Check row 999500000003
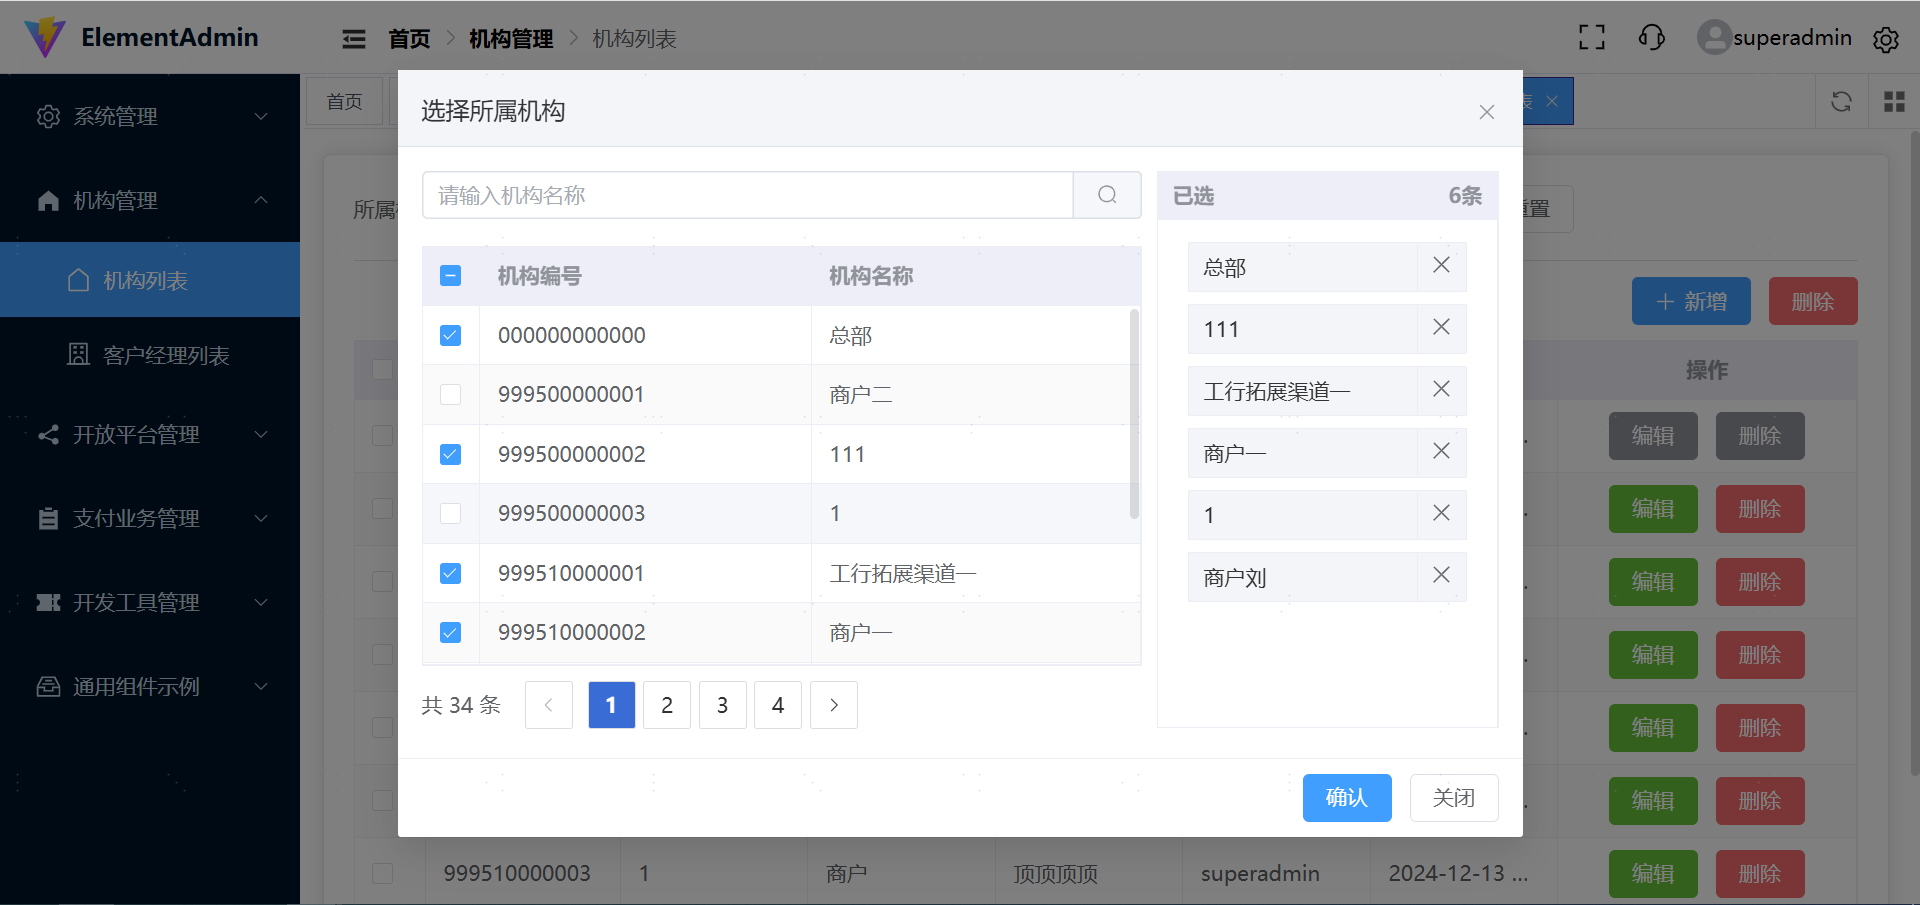Screen dimensions: 1920x905 tap(451, 513)
